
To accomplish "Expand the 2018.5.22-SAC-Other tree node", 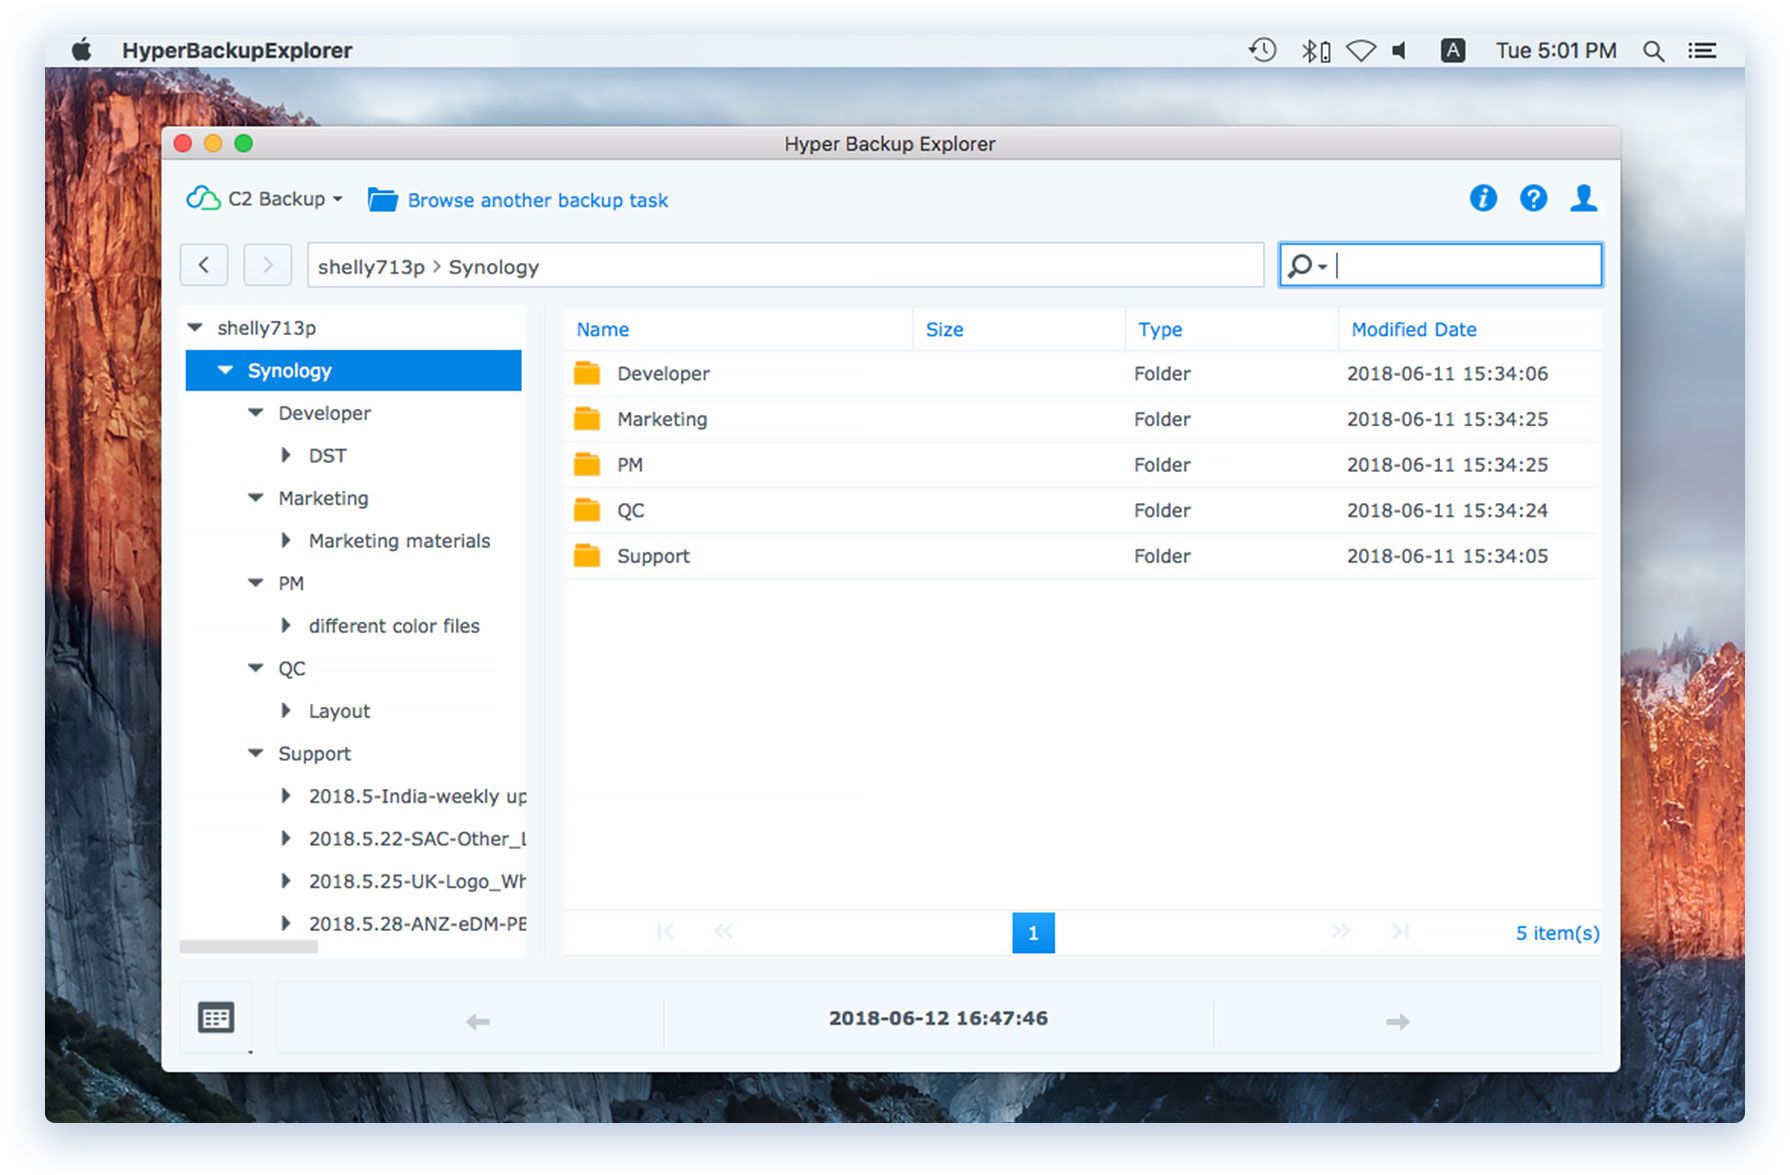I will pyautogui.click(x=286, y=838).
